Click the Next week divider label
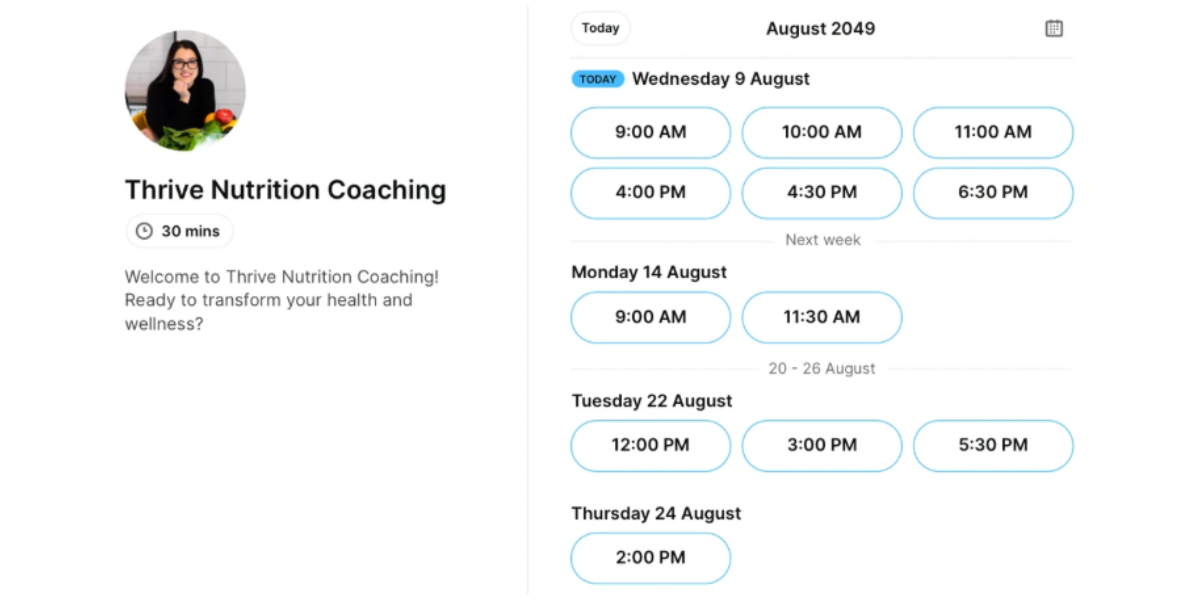 pos(822,240)
